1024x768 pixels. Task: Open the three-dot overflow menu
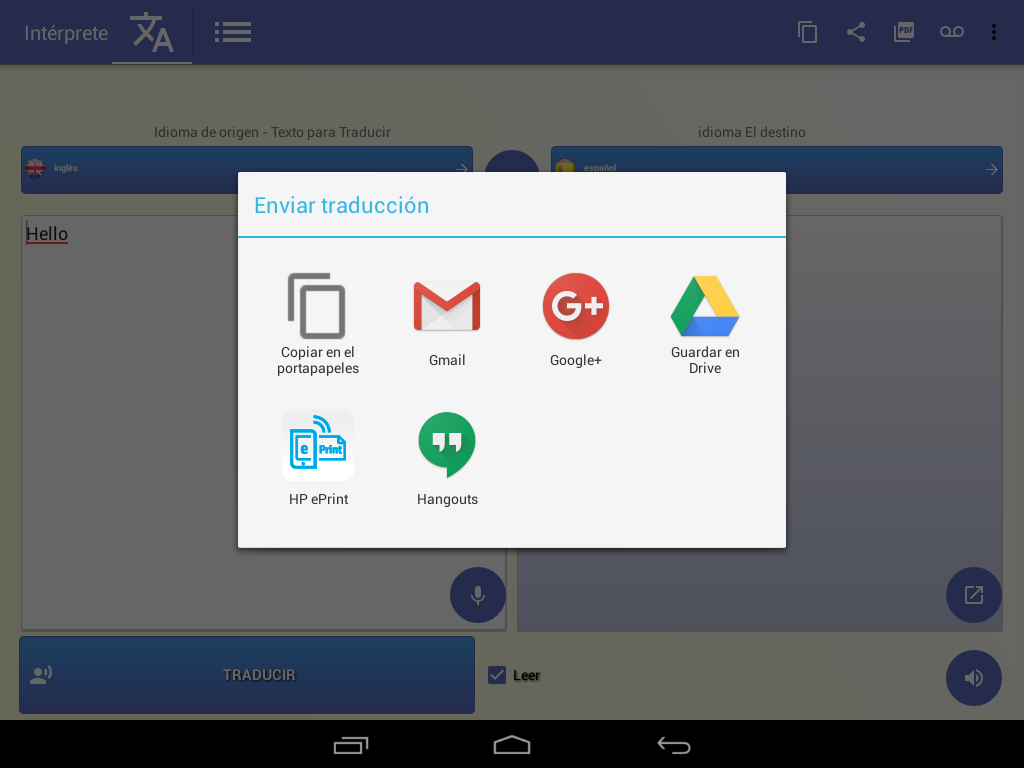[x=993, y=32]
